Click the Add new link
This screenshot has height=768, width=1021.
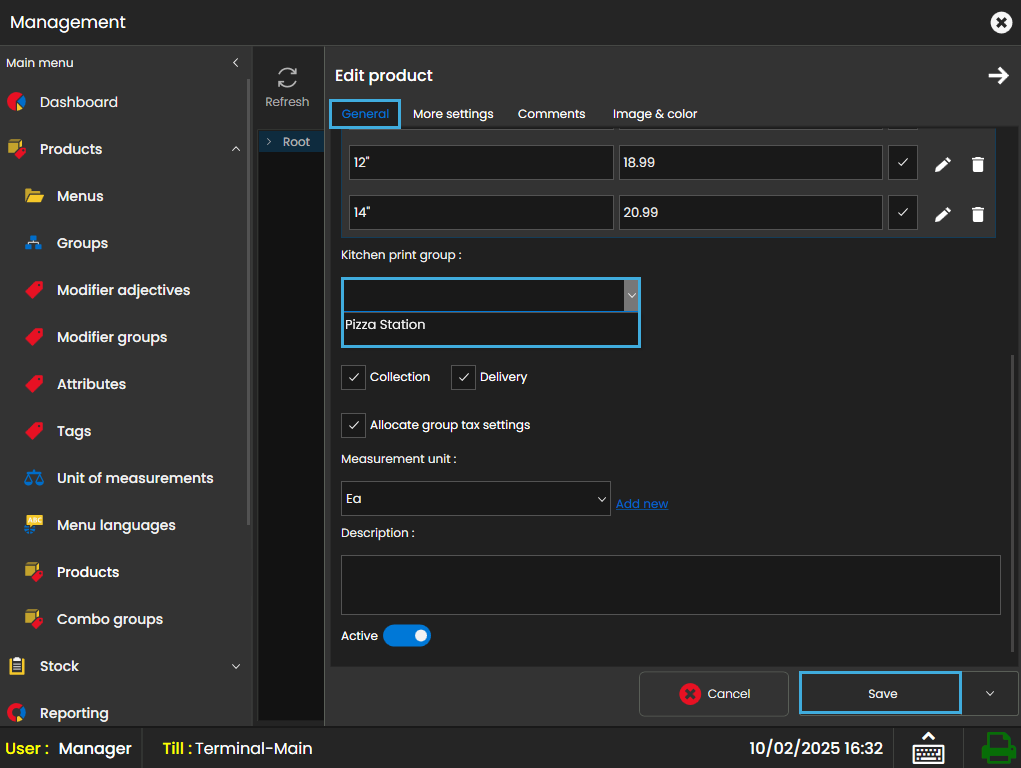pos(642,504)
